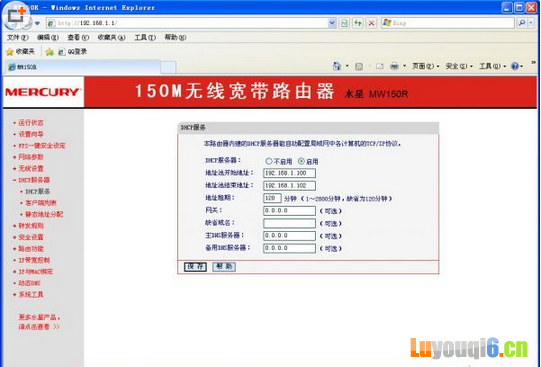The width and height of the screenshot is (541, 367).
Task: Click the printer icon
Action: pyautogui.click(x=394, y=66)
